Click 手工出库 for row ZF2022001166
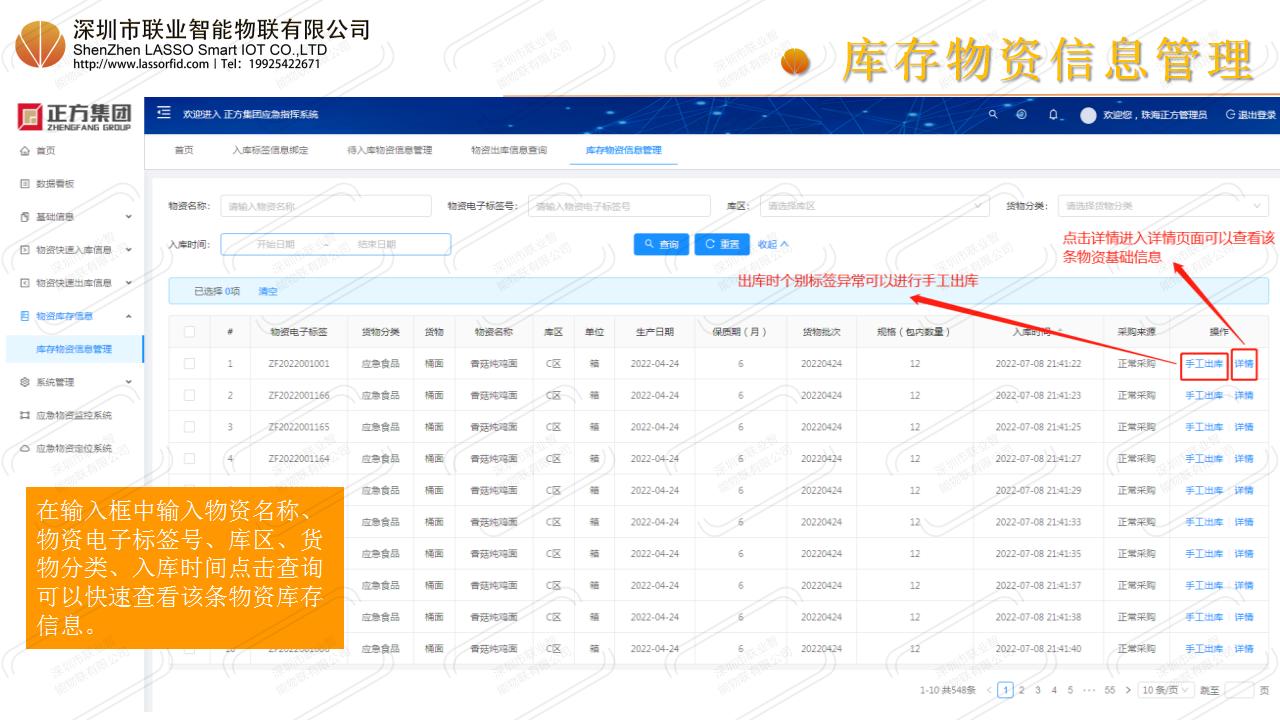Viewport: 1280px width, 720px height. (1203, 396)
